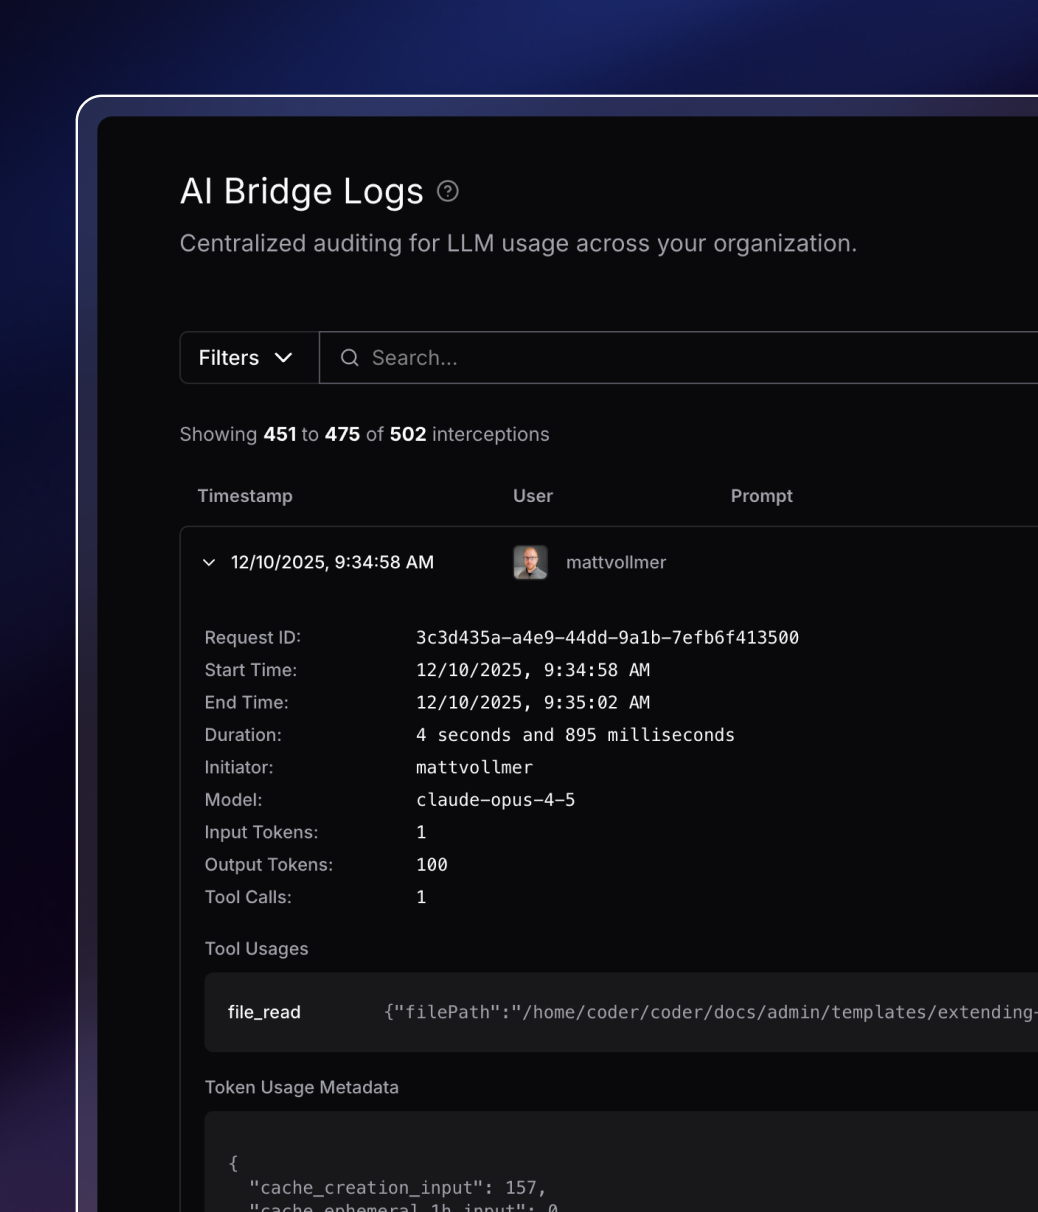Click the claude-opus-4-5 model name
Image resolution: width=1038 pixels, height=1212 pixels.
pos(497,799)
